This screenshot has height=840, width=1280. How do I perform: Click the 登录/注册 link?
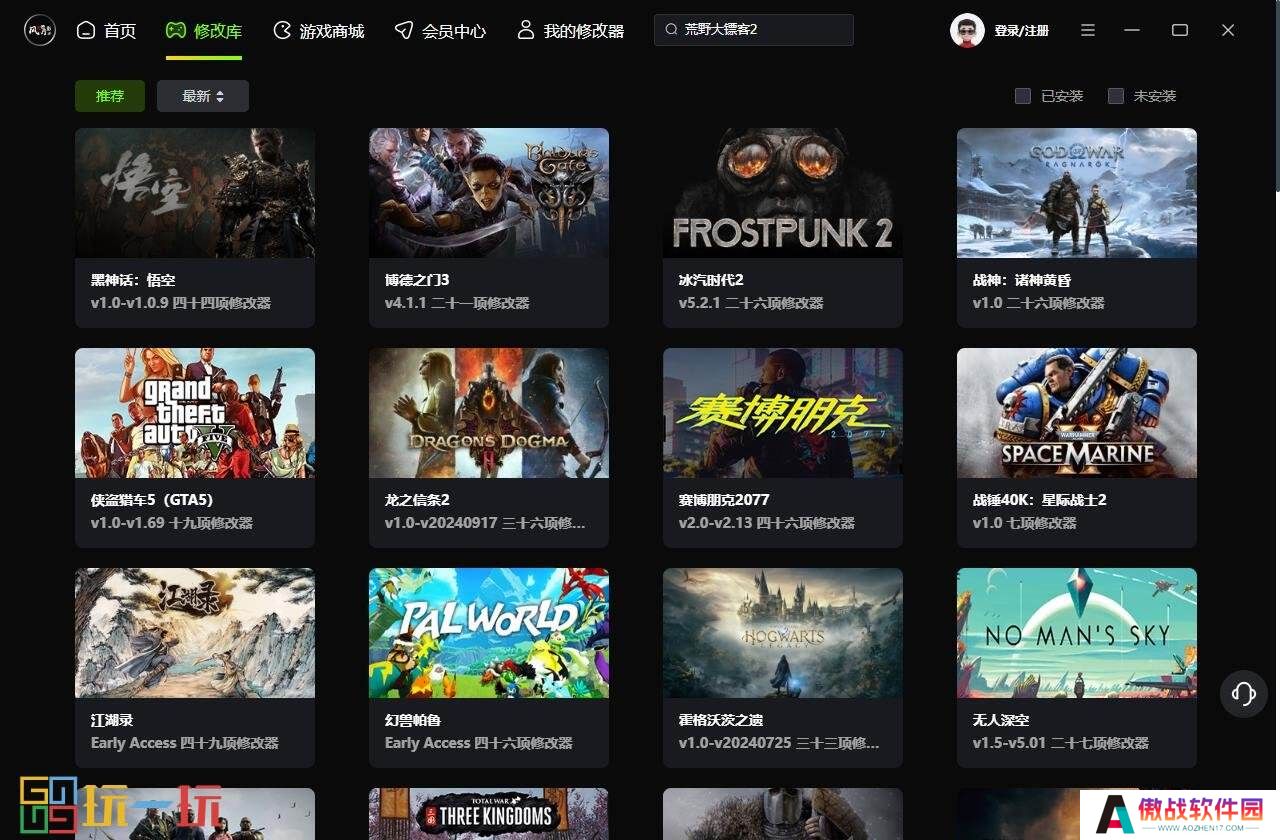(x=1021, y=31)
